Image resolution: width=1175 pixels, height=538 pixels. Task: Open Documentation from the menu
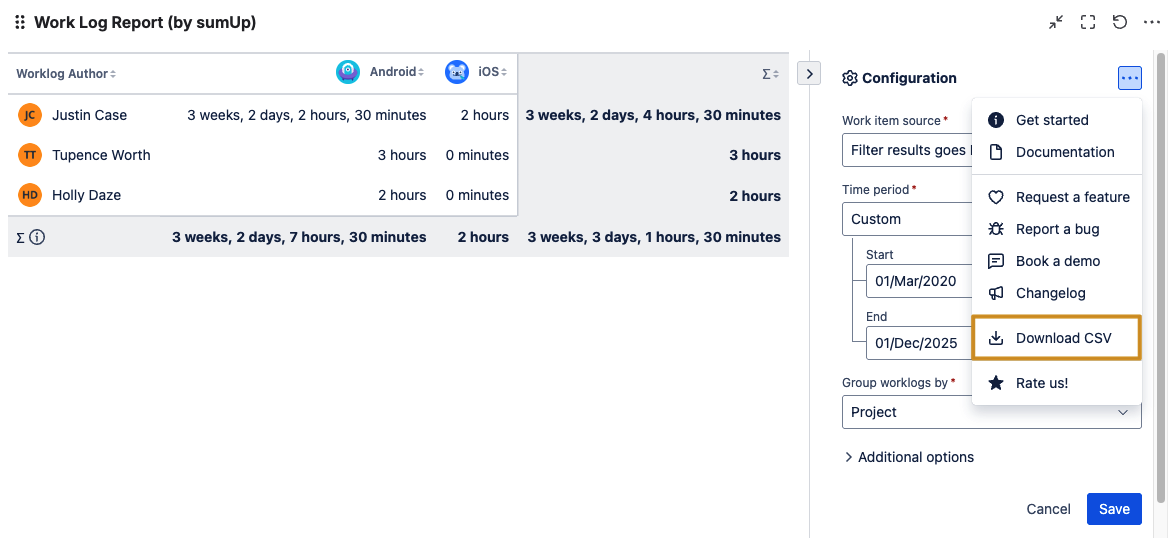click(x=1064, y=152)
